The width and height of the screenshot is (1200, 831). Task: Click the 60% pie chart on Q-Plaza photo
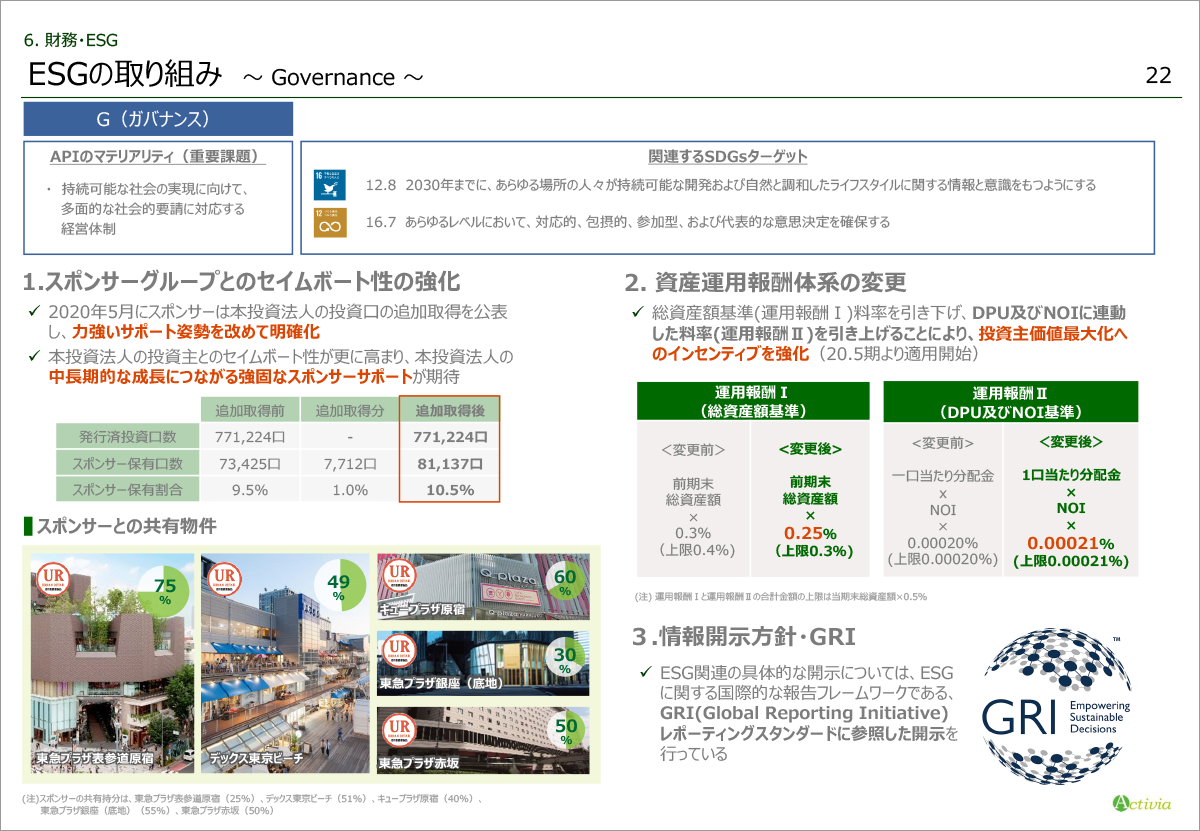(x=565, y=584)
